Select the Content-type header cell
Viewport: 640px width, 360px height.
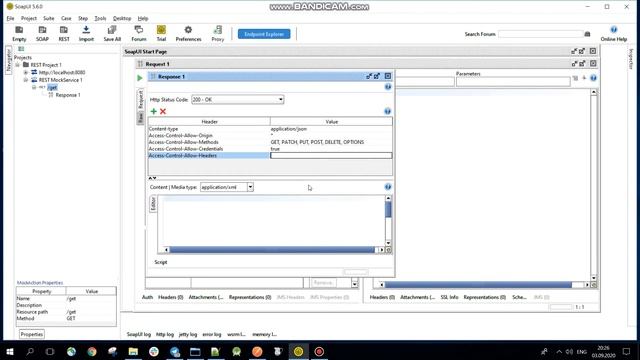(x=209, y=129)
